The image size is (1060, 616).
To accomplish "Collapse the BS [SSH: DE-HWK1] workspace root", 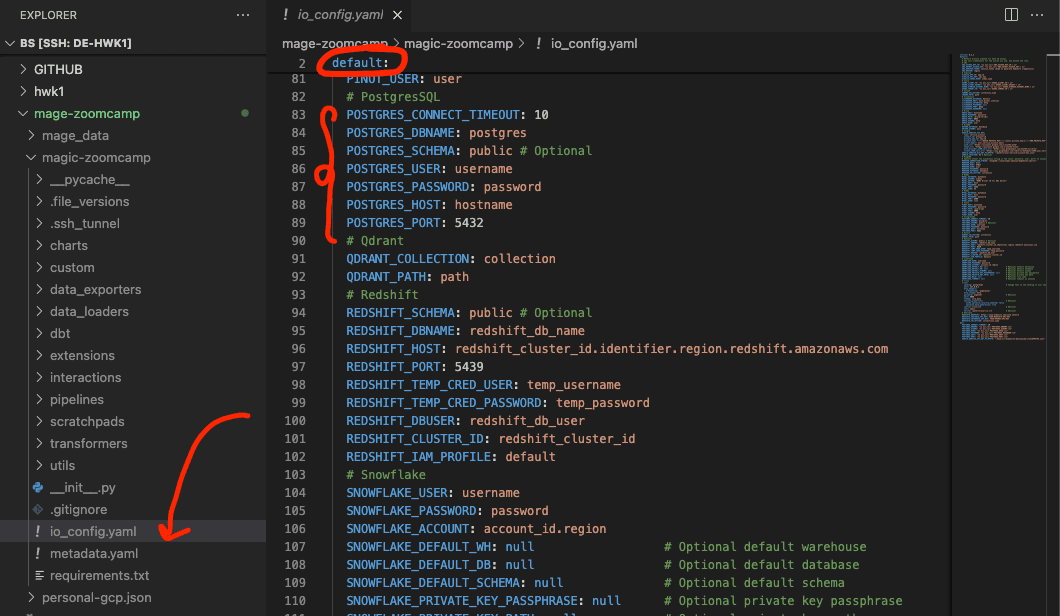I will [x=10, y=43].
